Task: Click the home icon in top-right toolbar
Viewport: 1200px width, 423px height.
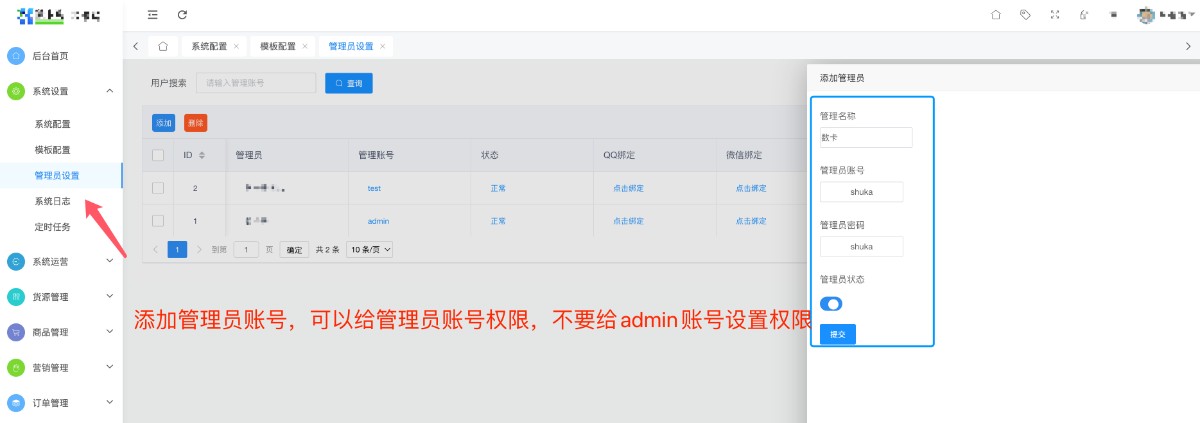Action: [x=995, y=15]
